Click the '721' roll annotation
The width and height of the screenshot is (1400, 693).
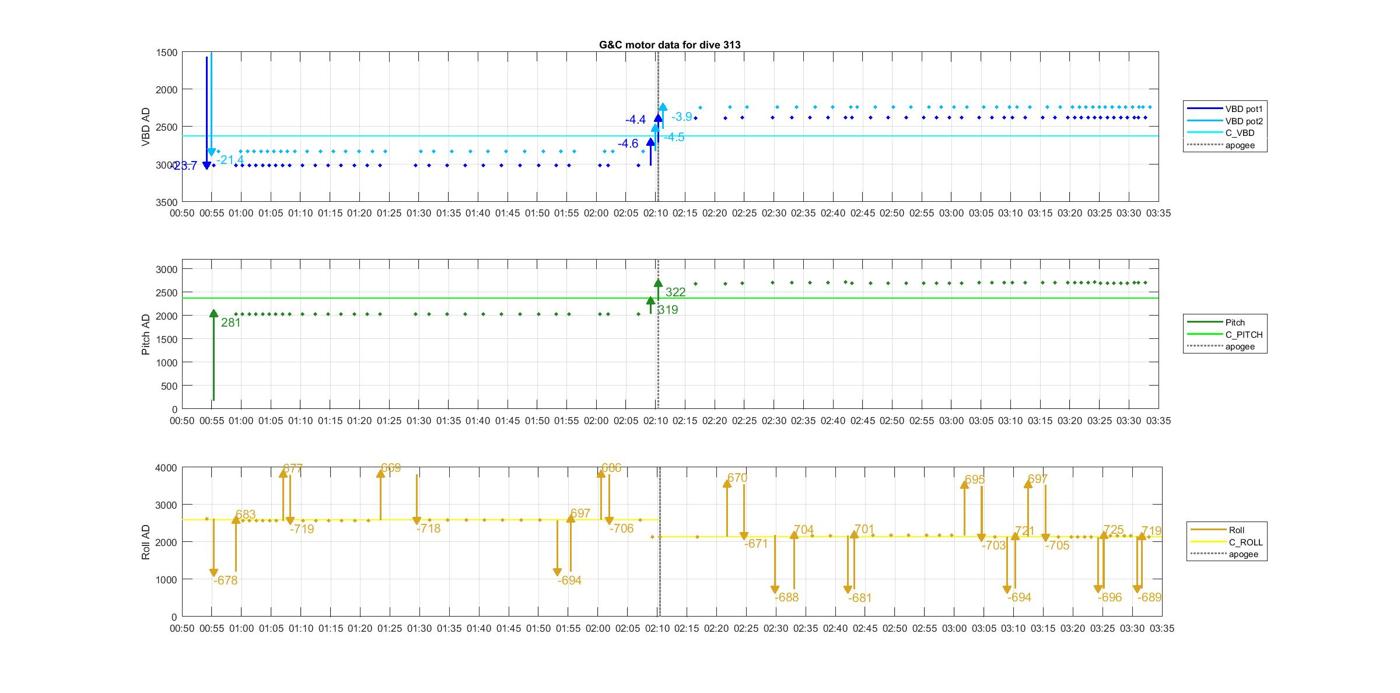click(1025, 532)
